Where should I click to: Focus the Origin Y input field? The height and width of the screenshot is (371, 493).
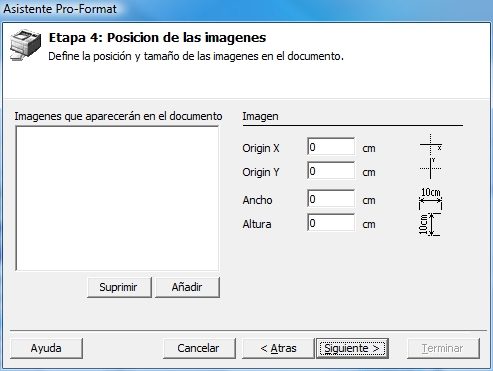pyautogui.click(x=331, y=171)
